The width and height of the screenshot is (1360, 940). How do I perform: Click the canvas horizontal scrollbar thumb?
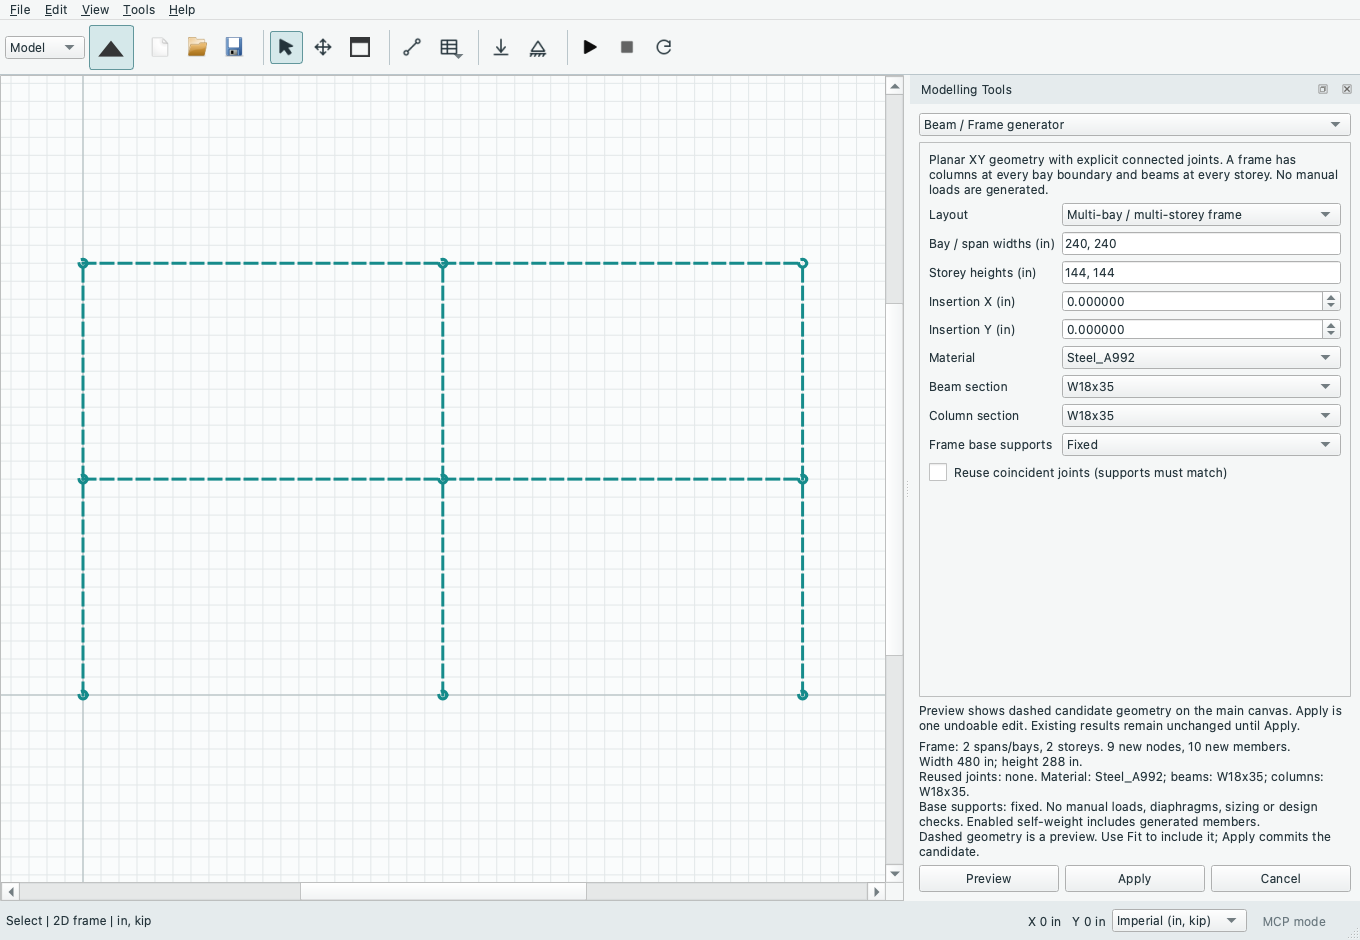[x=443, y=891]
